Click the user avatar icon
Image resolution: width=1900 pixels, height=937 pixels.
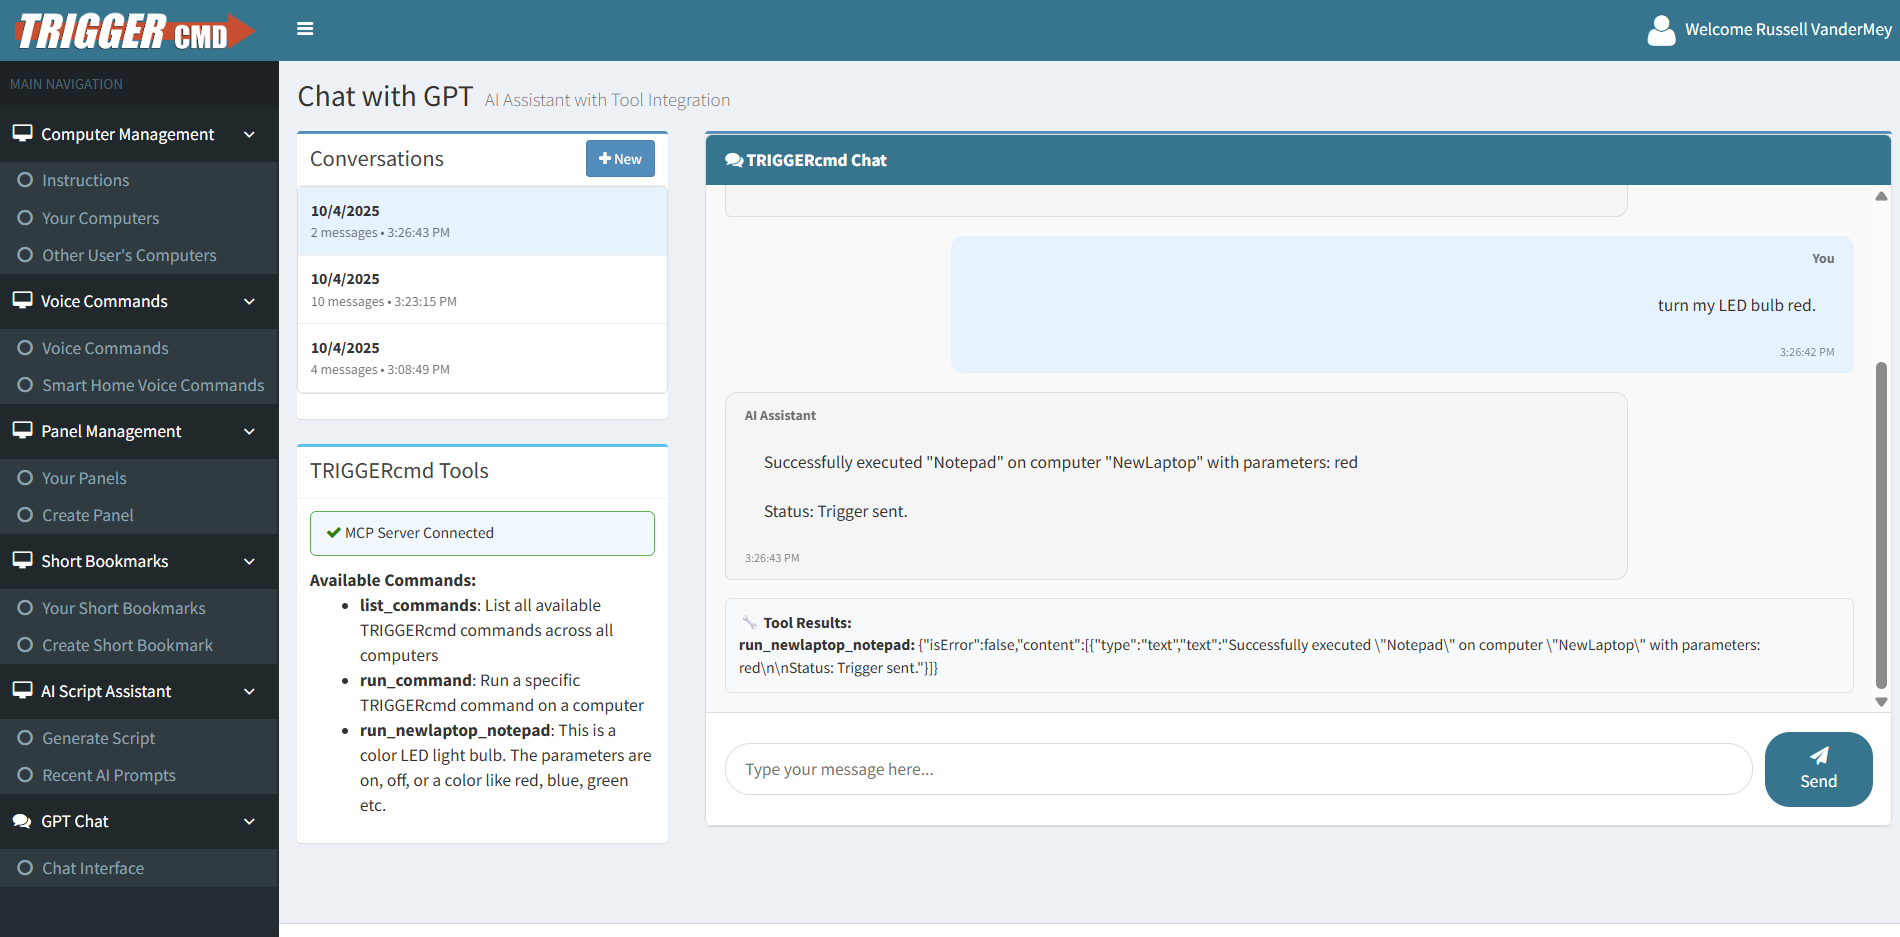1661,30
